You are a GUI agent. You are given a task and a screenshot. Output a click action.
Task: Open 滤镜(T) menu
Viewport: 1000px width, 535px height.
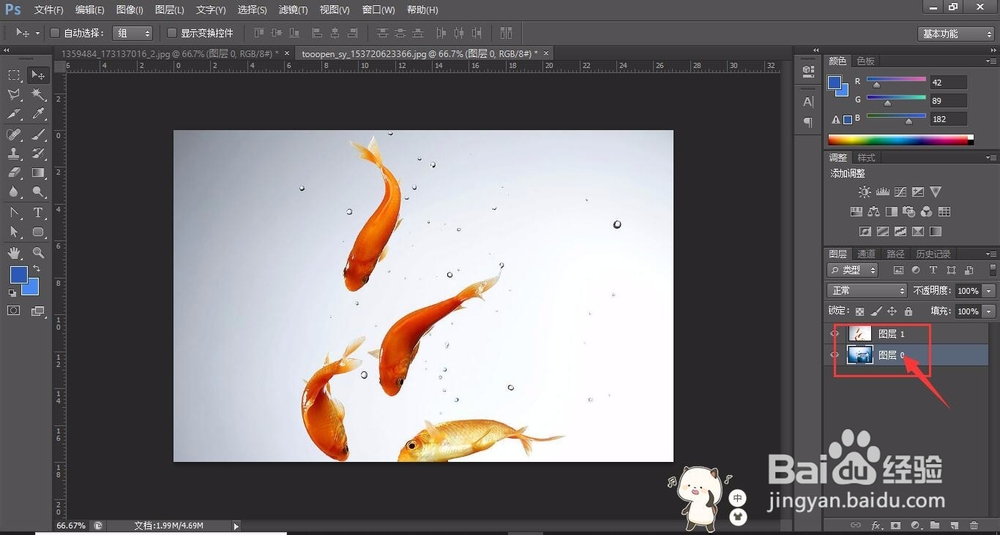[x=293, y=10]
